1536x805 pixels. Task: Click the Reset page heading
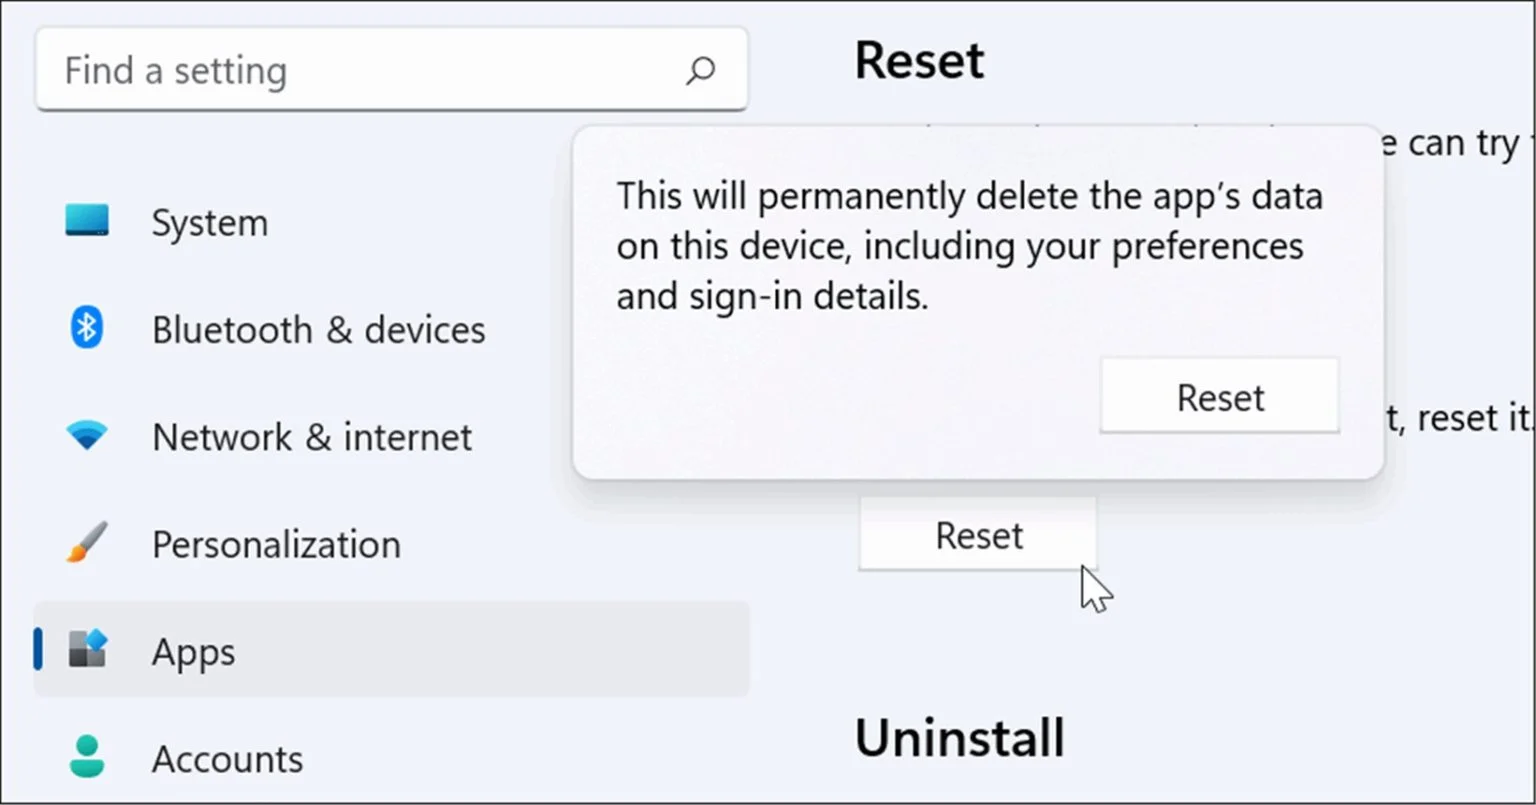(x=918, y=60)
